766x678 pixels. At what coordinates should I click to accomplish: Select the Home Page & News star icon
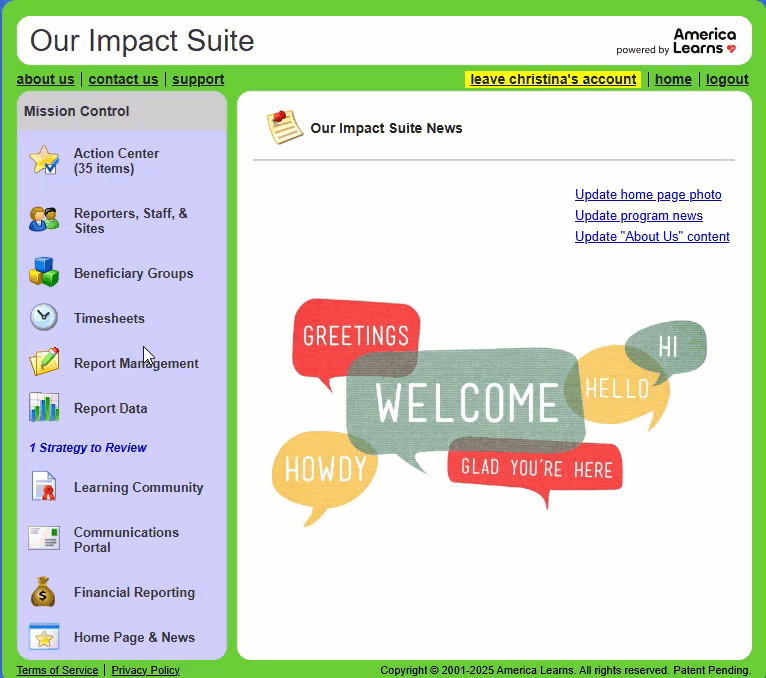pyautogui.click(x=44, y=637)
